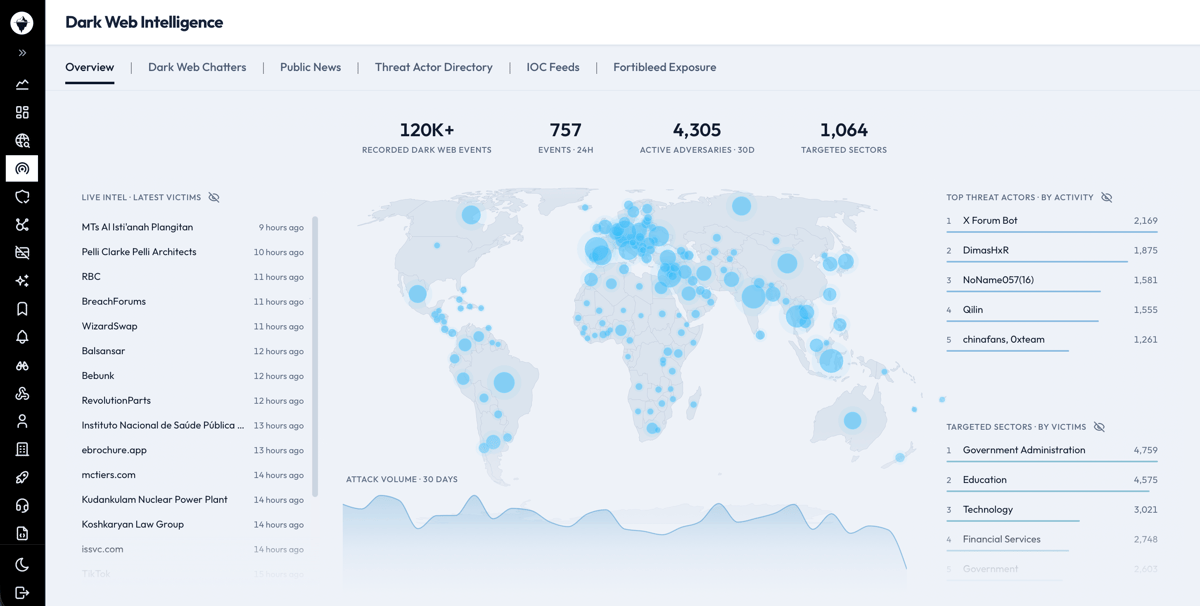Click the 120K+ recorded dark web events stat
Viewport: 1200px width, 606px height.
(427, 137)
